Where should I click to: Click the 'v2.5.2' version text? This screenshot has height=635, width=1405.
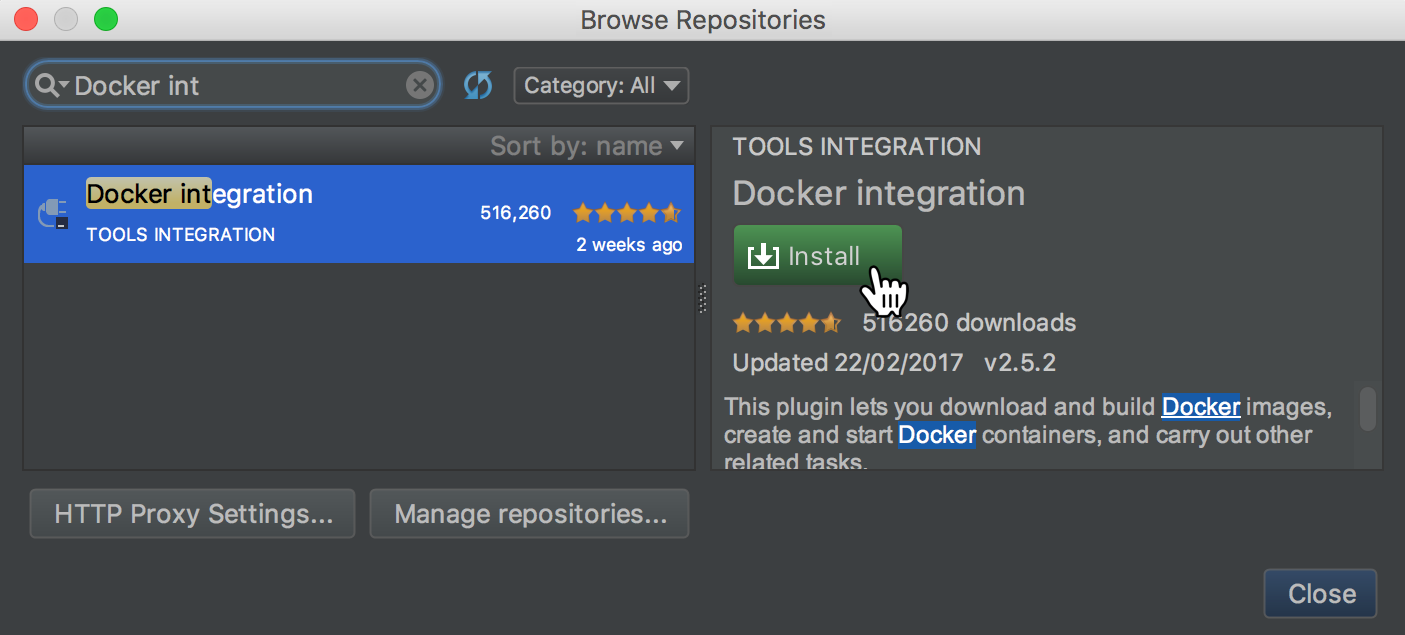(x=1020, y=363)
